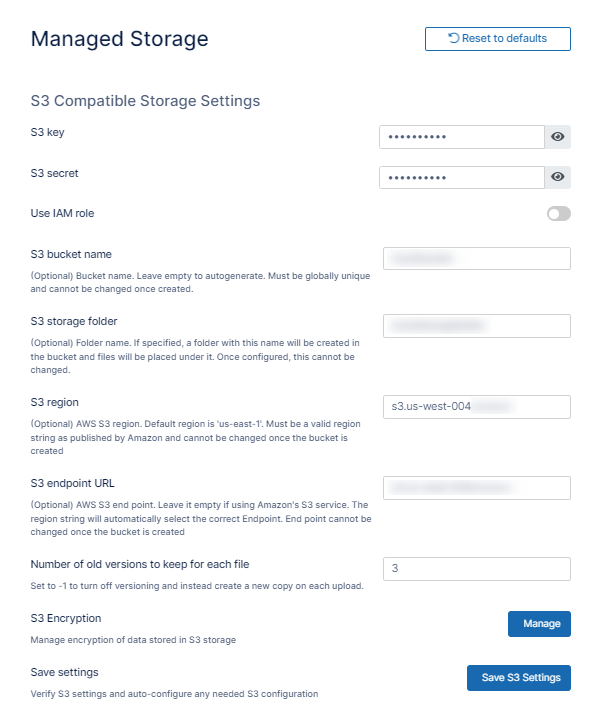
Task: Reveal the S3 key with eye icon
Action: pos(558,137)
